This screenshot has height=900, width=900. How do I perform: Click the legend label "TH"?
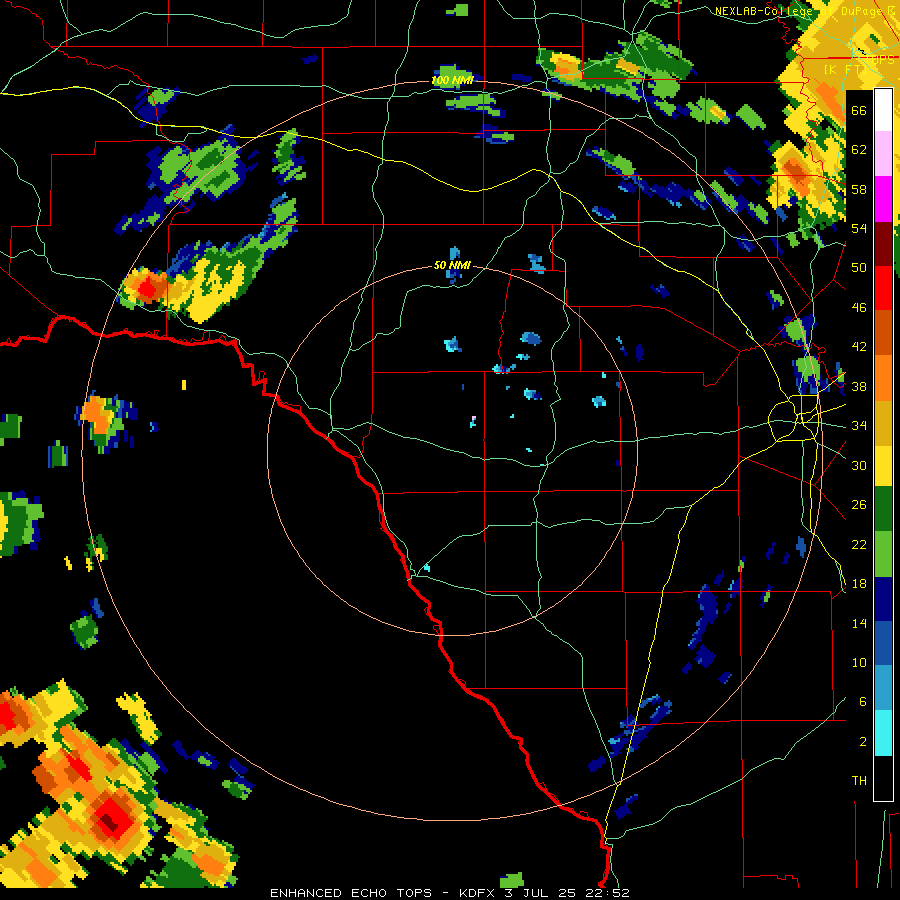point(859,781)
